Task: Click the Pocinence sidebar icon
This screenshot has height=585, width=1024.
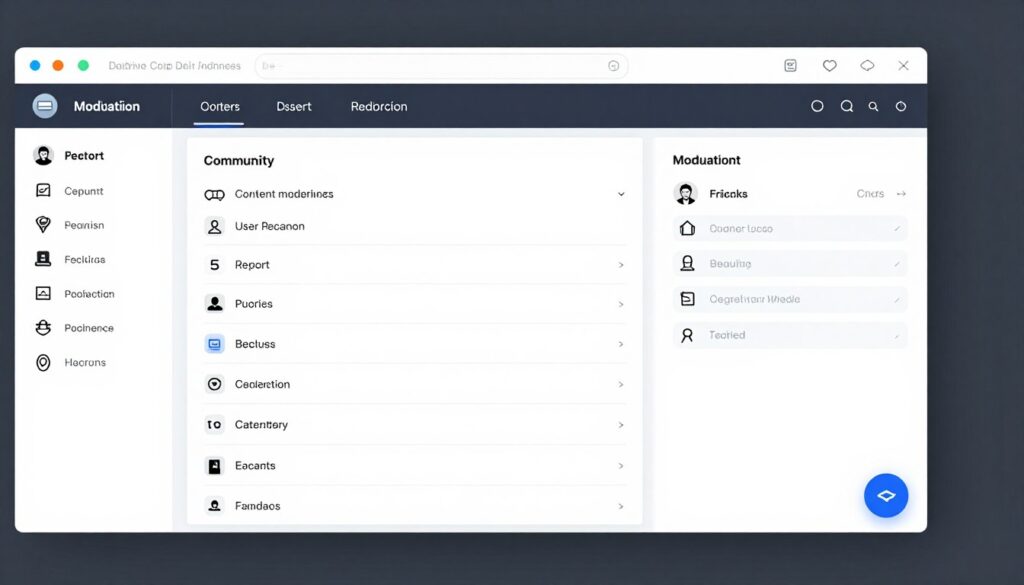Action: [43, 328]
